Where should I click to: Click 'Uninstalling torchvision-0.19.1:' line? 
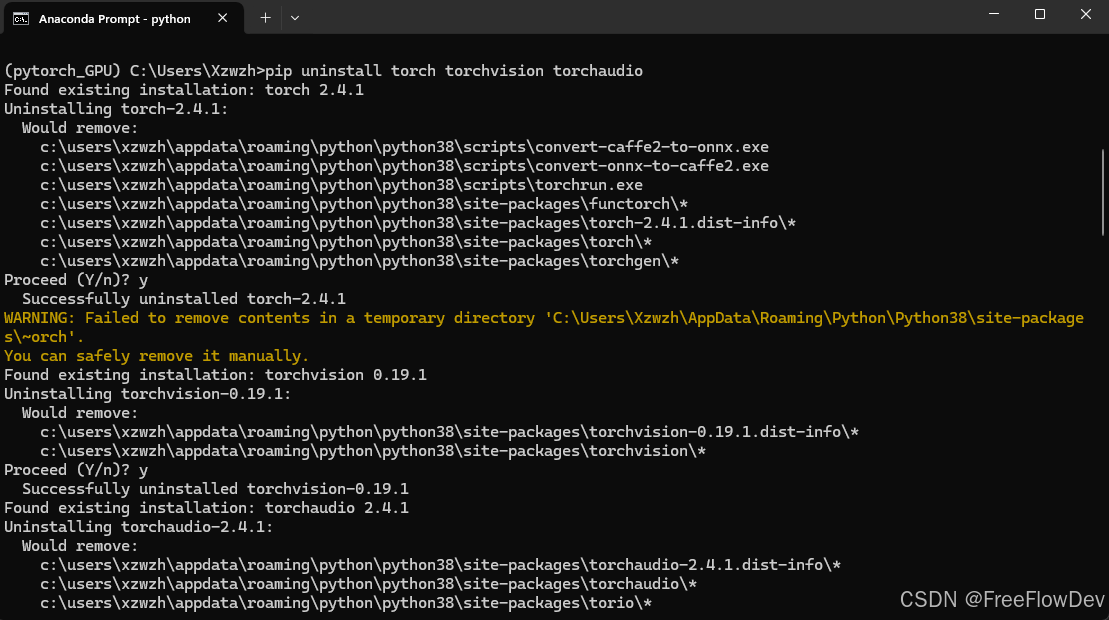147,394
